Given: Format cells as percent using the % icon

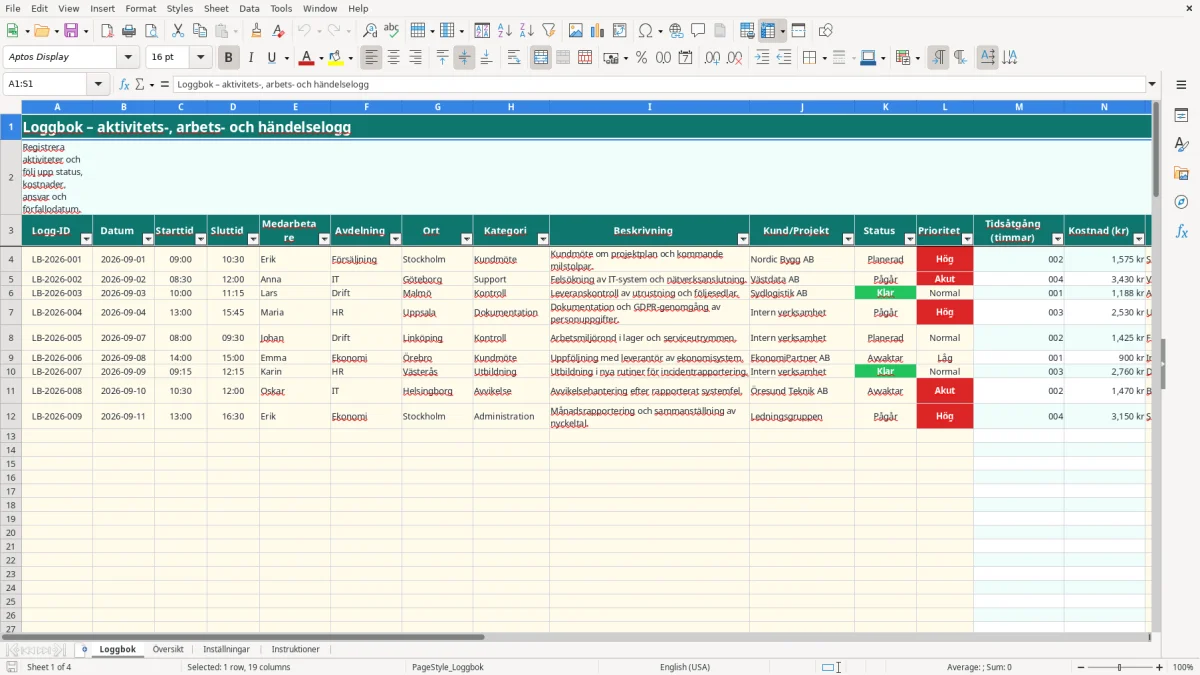Looking at the screenshot, I should (641, 58).
